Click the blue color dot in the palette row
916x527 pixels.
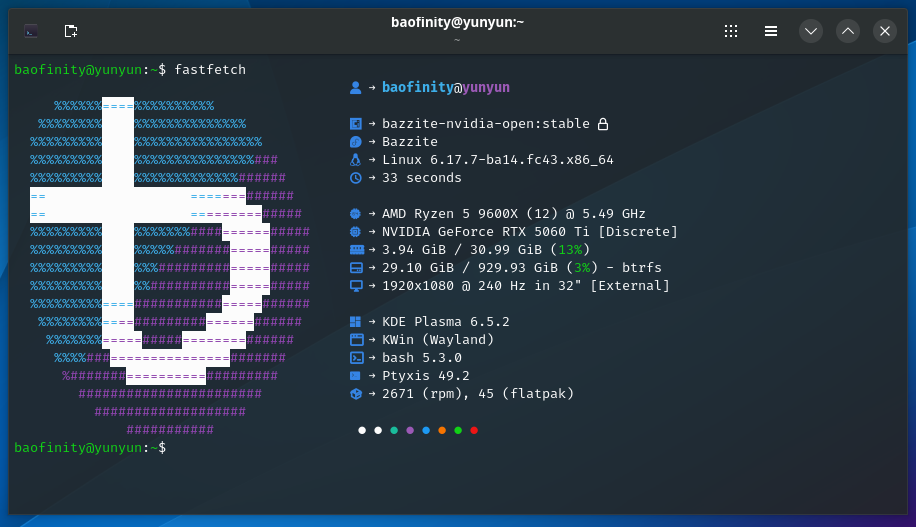pos(426,431)
